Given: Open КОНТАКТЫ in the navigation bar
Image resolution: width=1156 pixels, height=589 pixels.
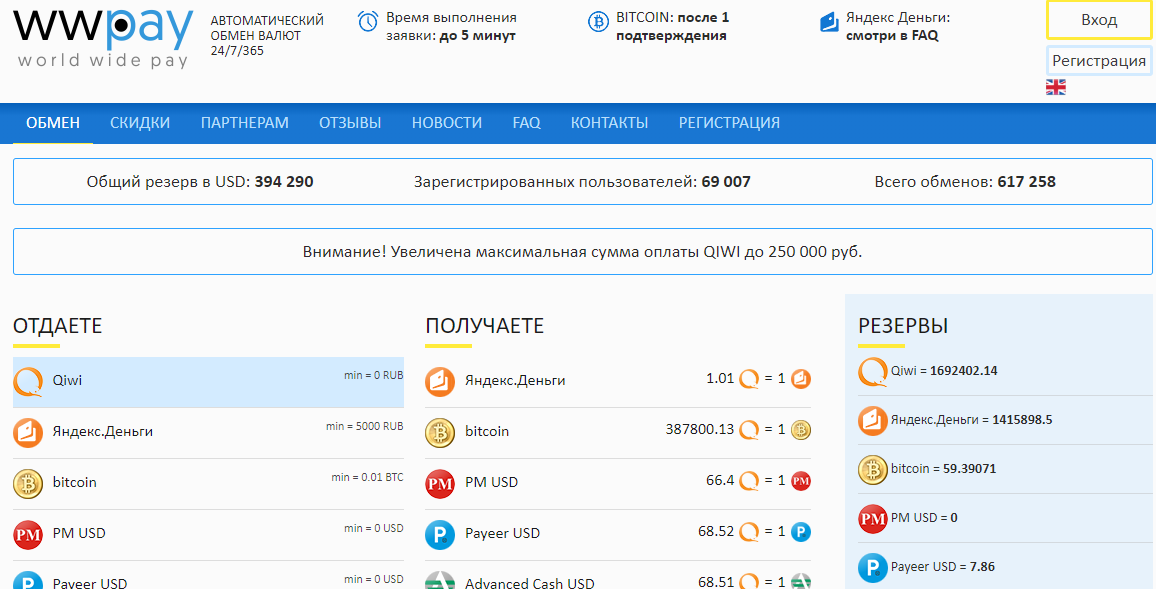Looking at the screenshot, I should [609, 123].
